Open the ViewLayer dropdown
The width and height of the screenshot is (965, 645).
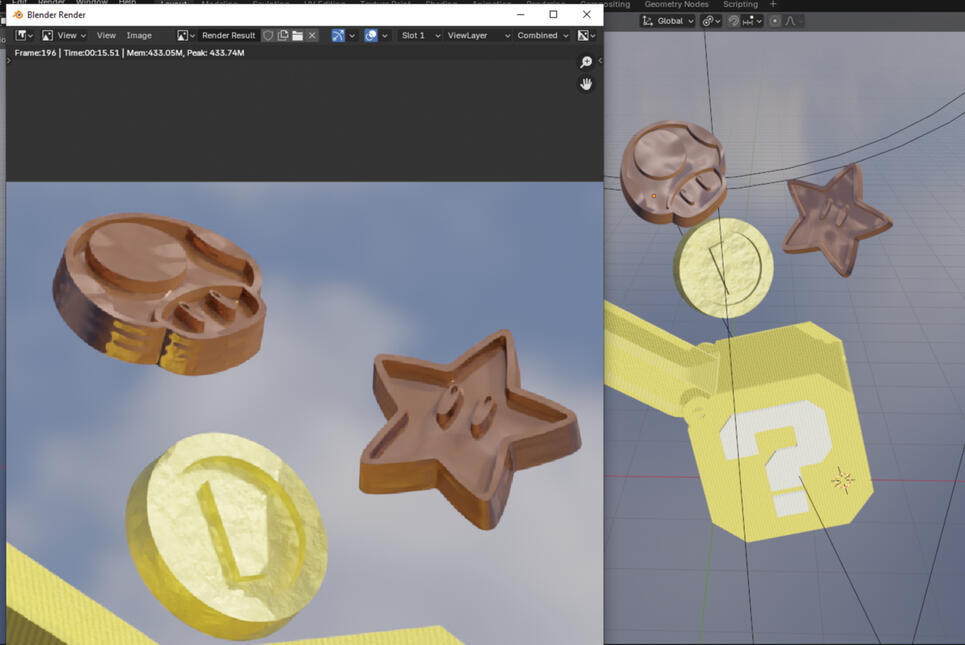(477, 35)
